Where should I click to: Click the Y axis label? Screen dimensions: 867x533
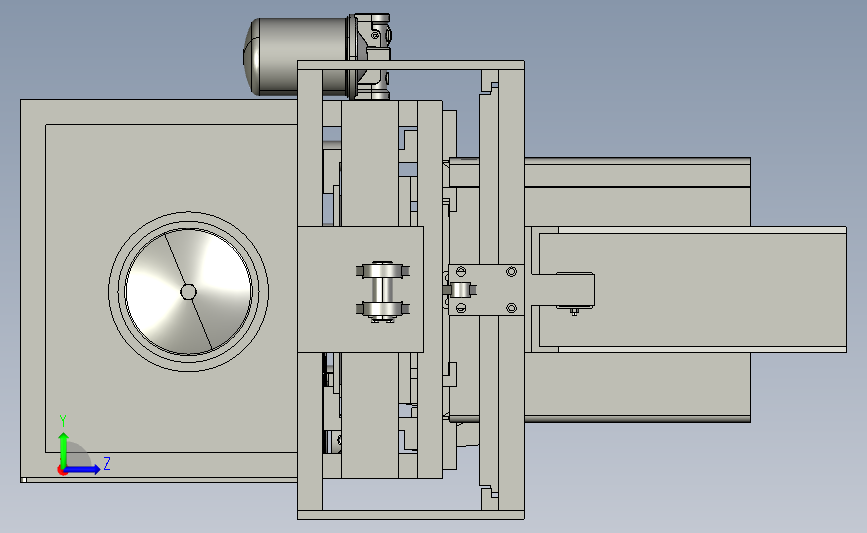[63, 422]
